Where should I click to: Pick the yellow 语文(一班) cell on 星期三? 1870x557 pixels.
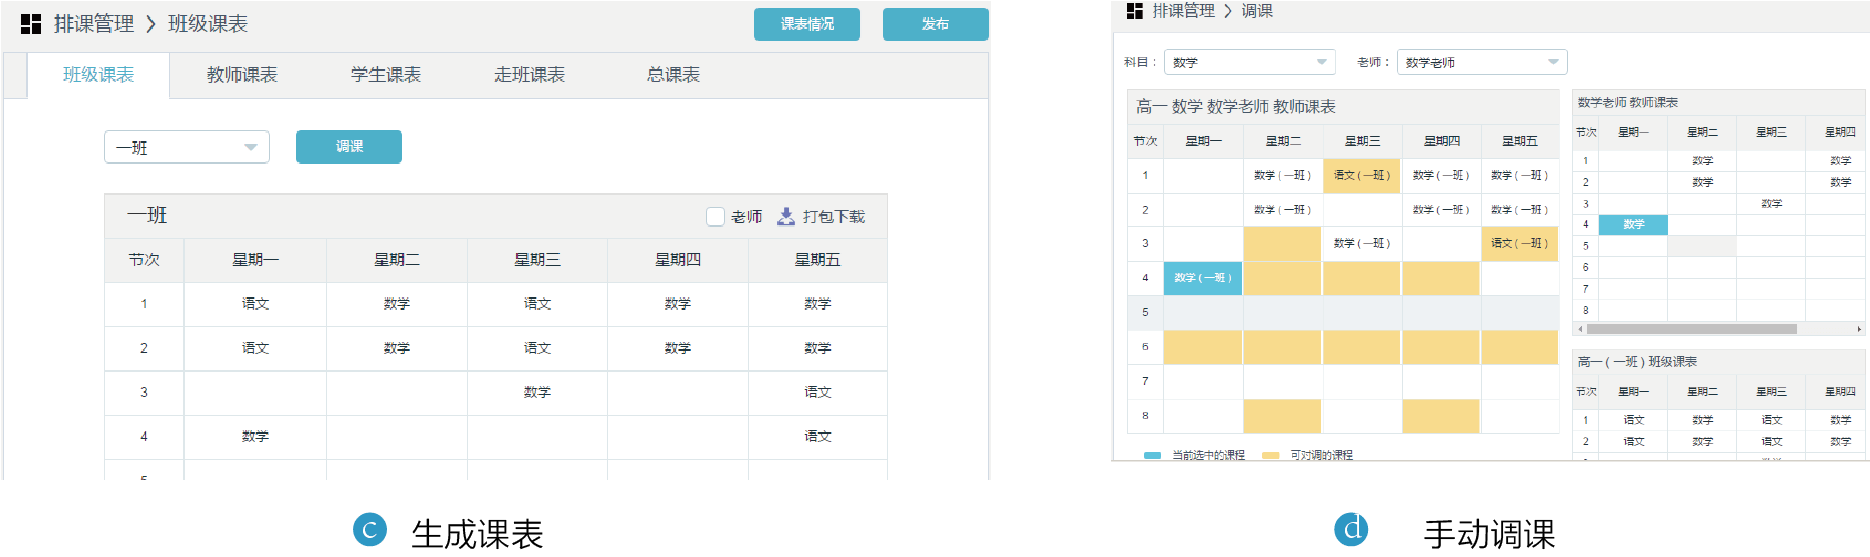tap(1361, 175)
